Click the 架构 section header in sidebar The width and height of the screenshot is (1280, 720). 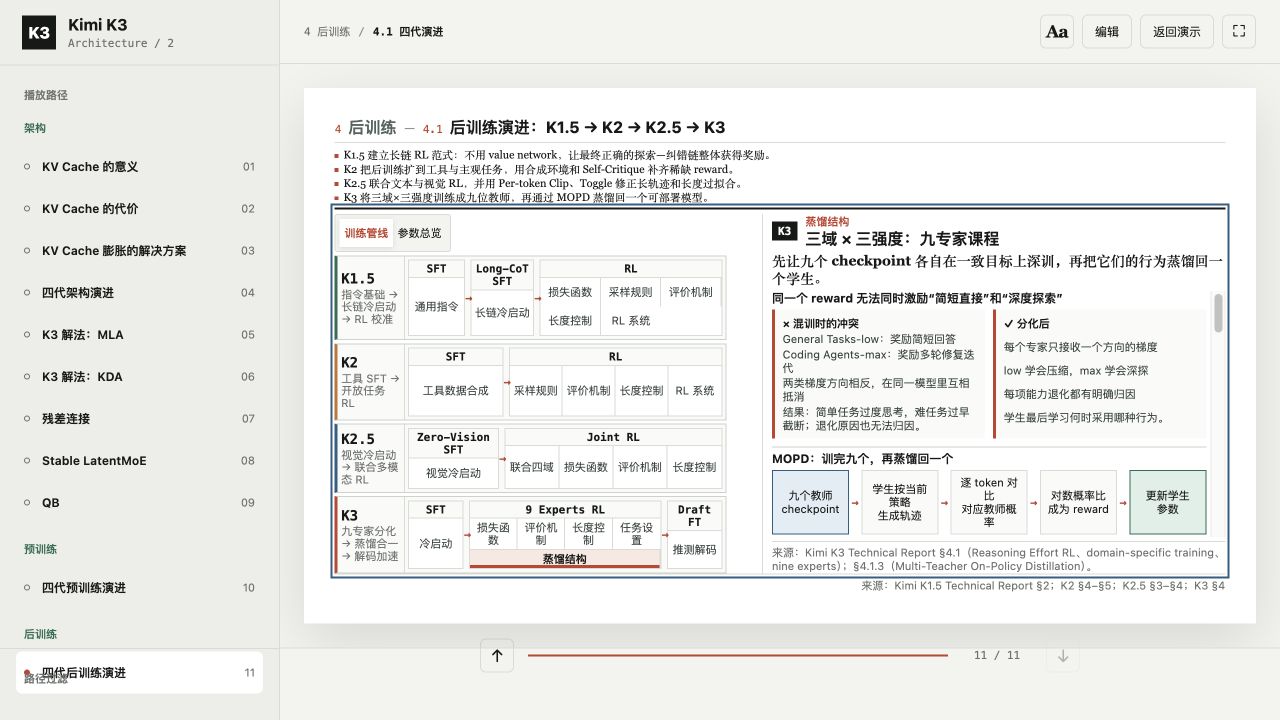(x=35, y=128)
